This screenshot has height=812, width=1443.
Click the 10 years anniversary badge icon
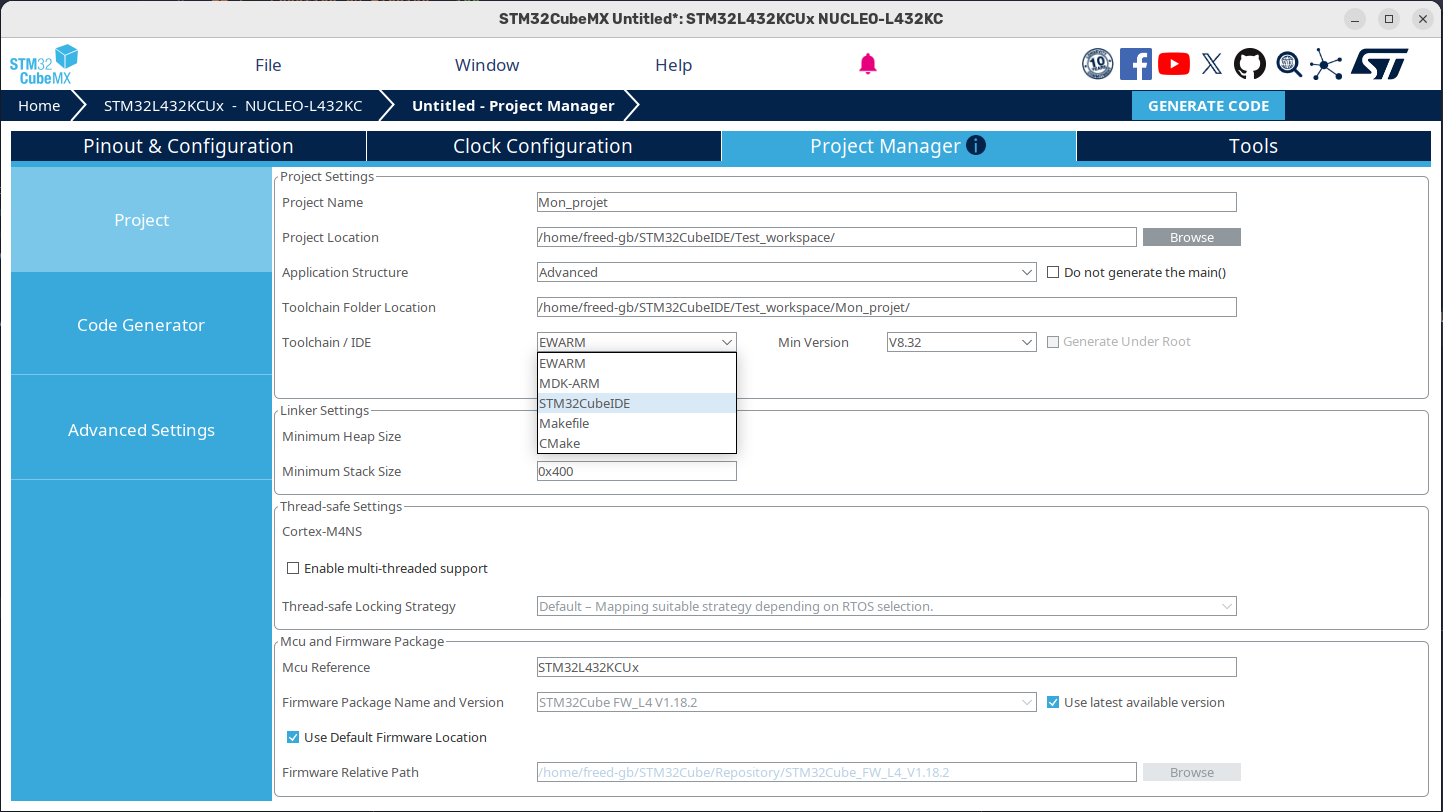[x=1098, y=65]
